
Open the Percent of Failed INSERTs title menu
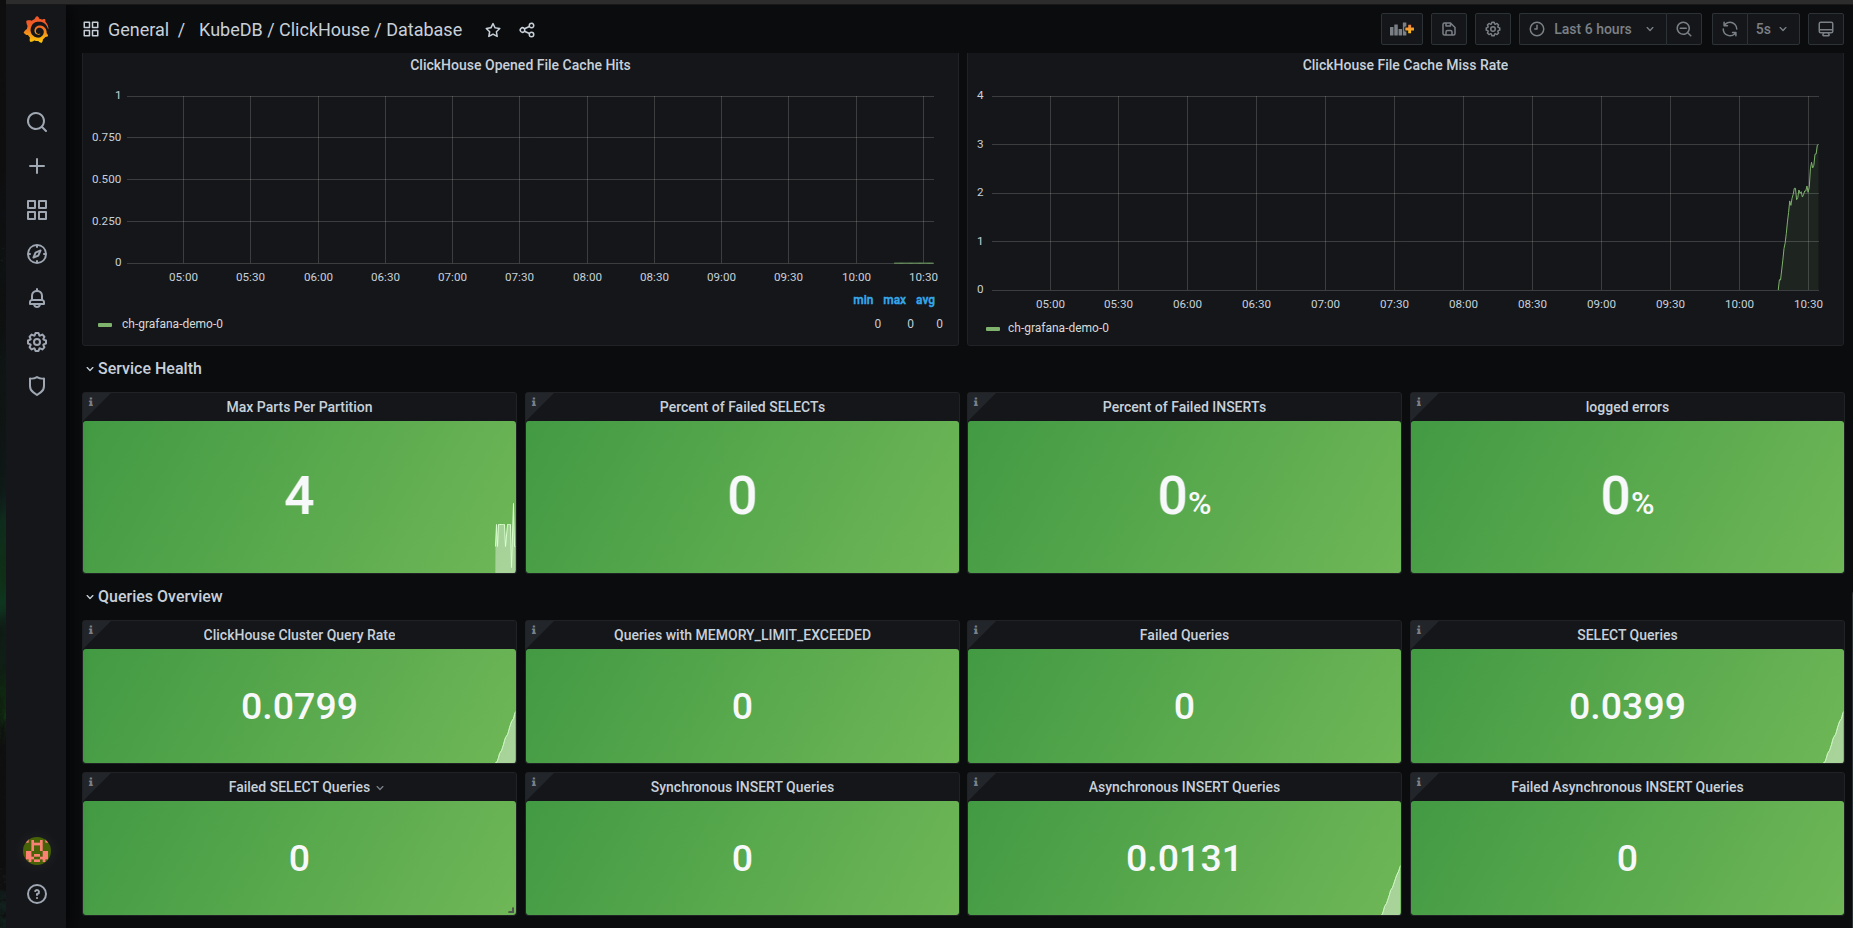(x=1184, y=407)
